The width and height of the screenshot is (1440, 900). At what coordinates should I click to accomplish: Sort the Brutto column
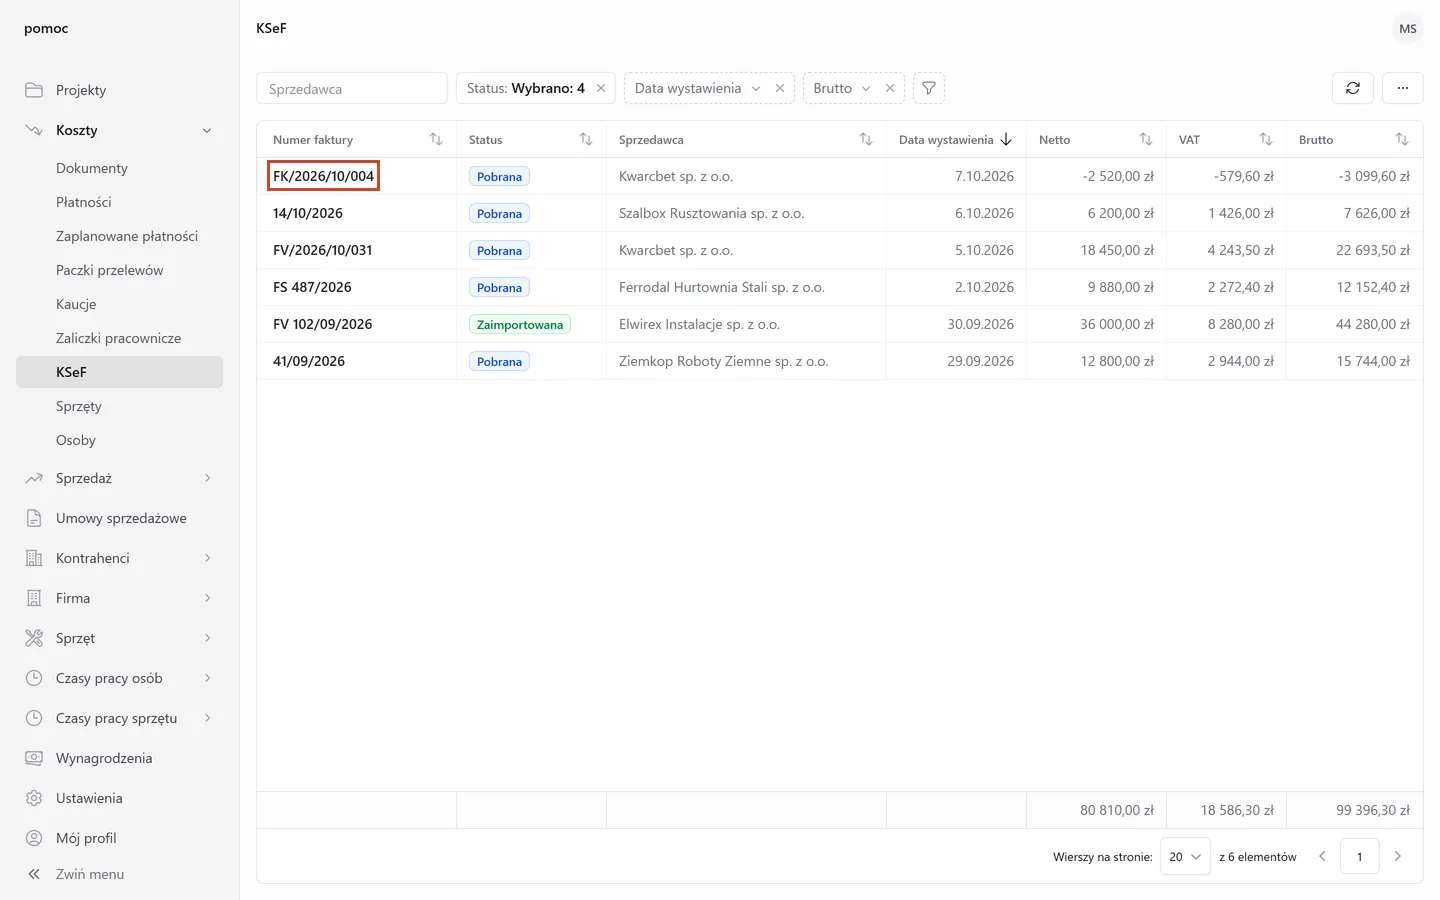pos(1402,140)
